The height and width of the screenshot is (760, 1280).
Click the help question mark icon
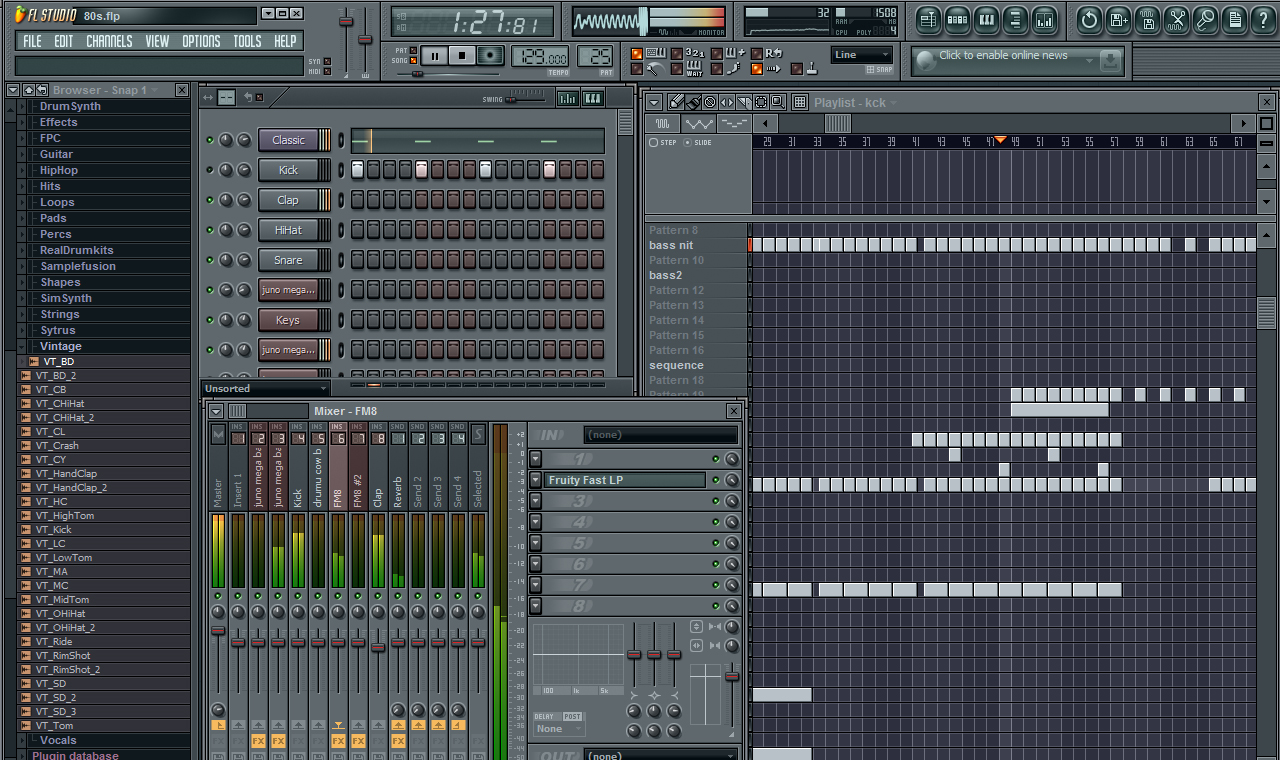[x=1263, y=19]
